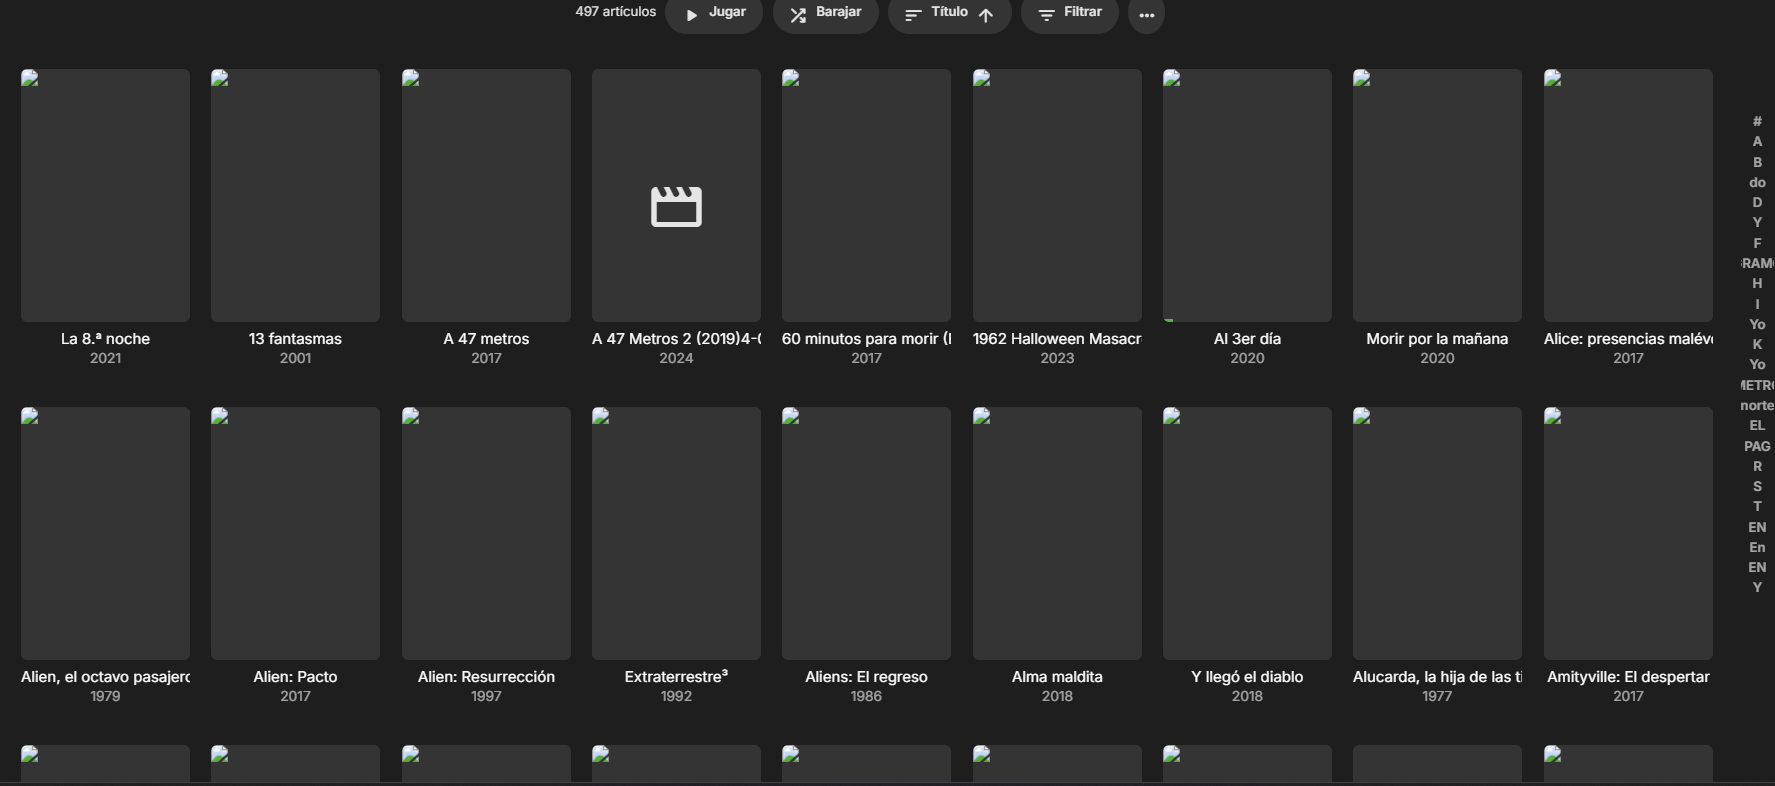Jump to letter R in alphabet index

[1757, 466]
